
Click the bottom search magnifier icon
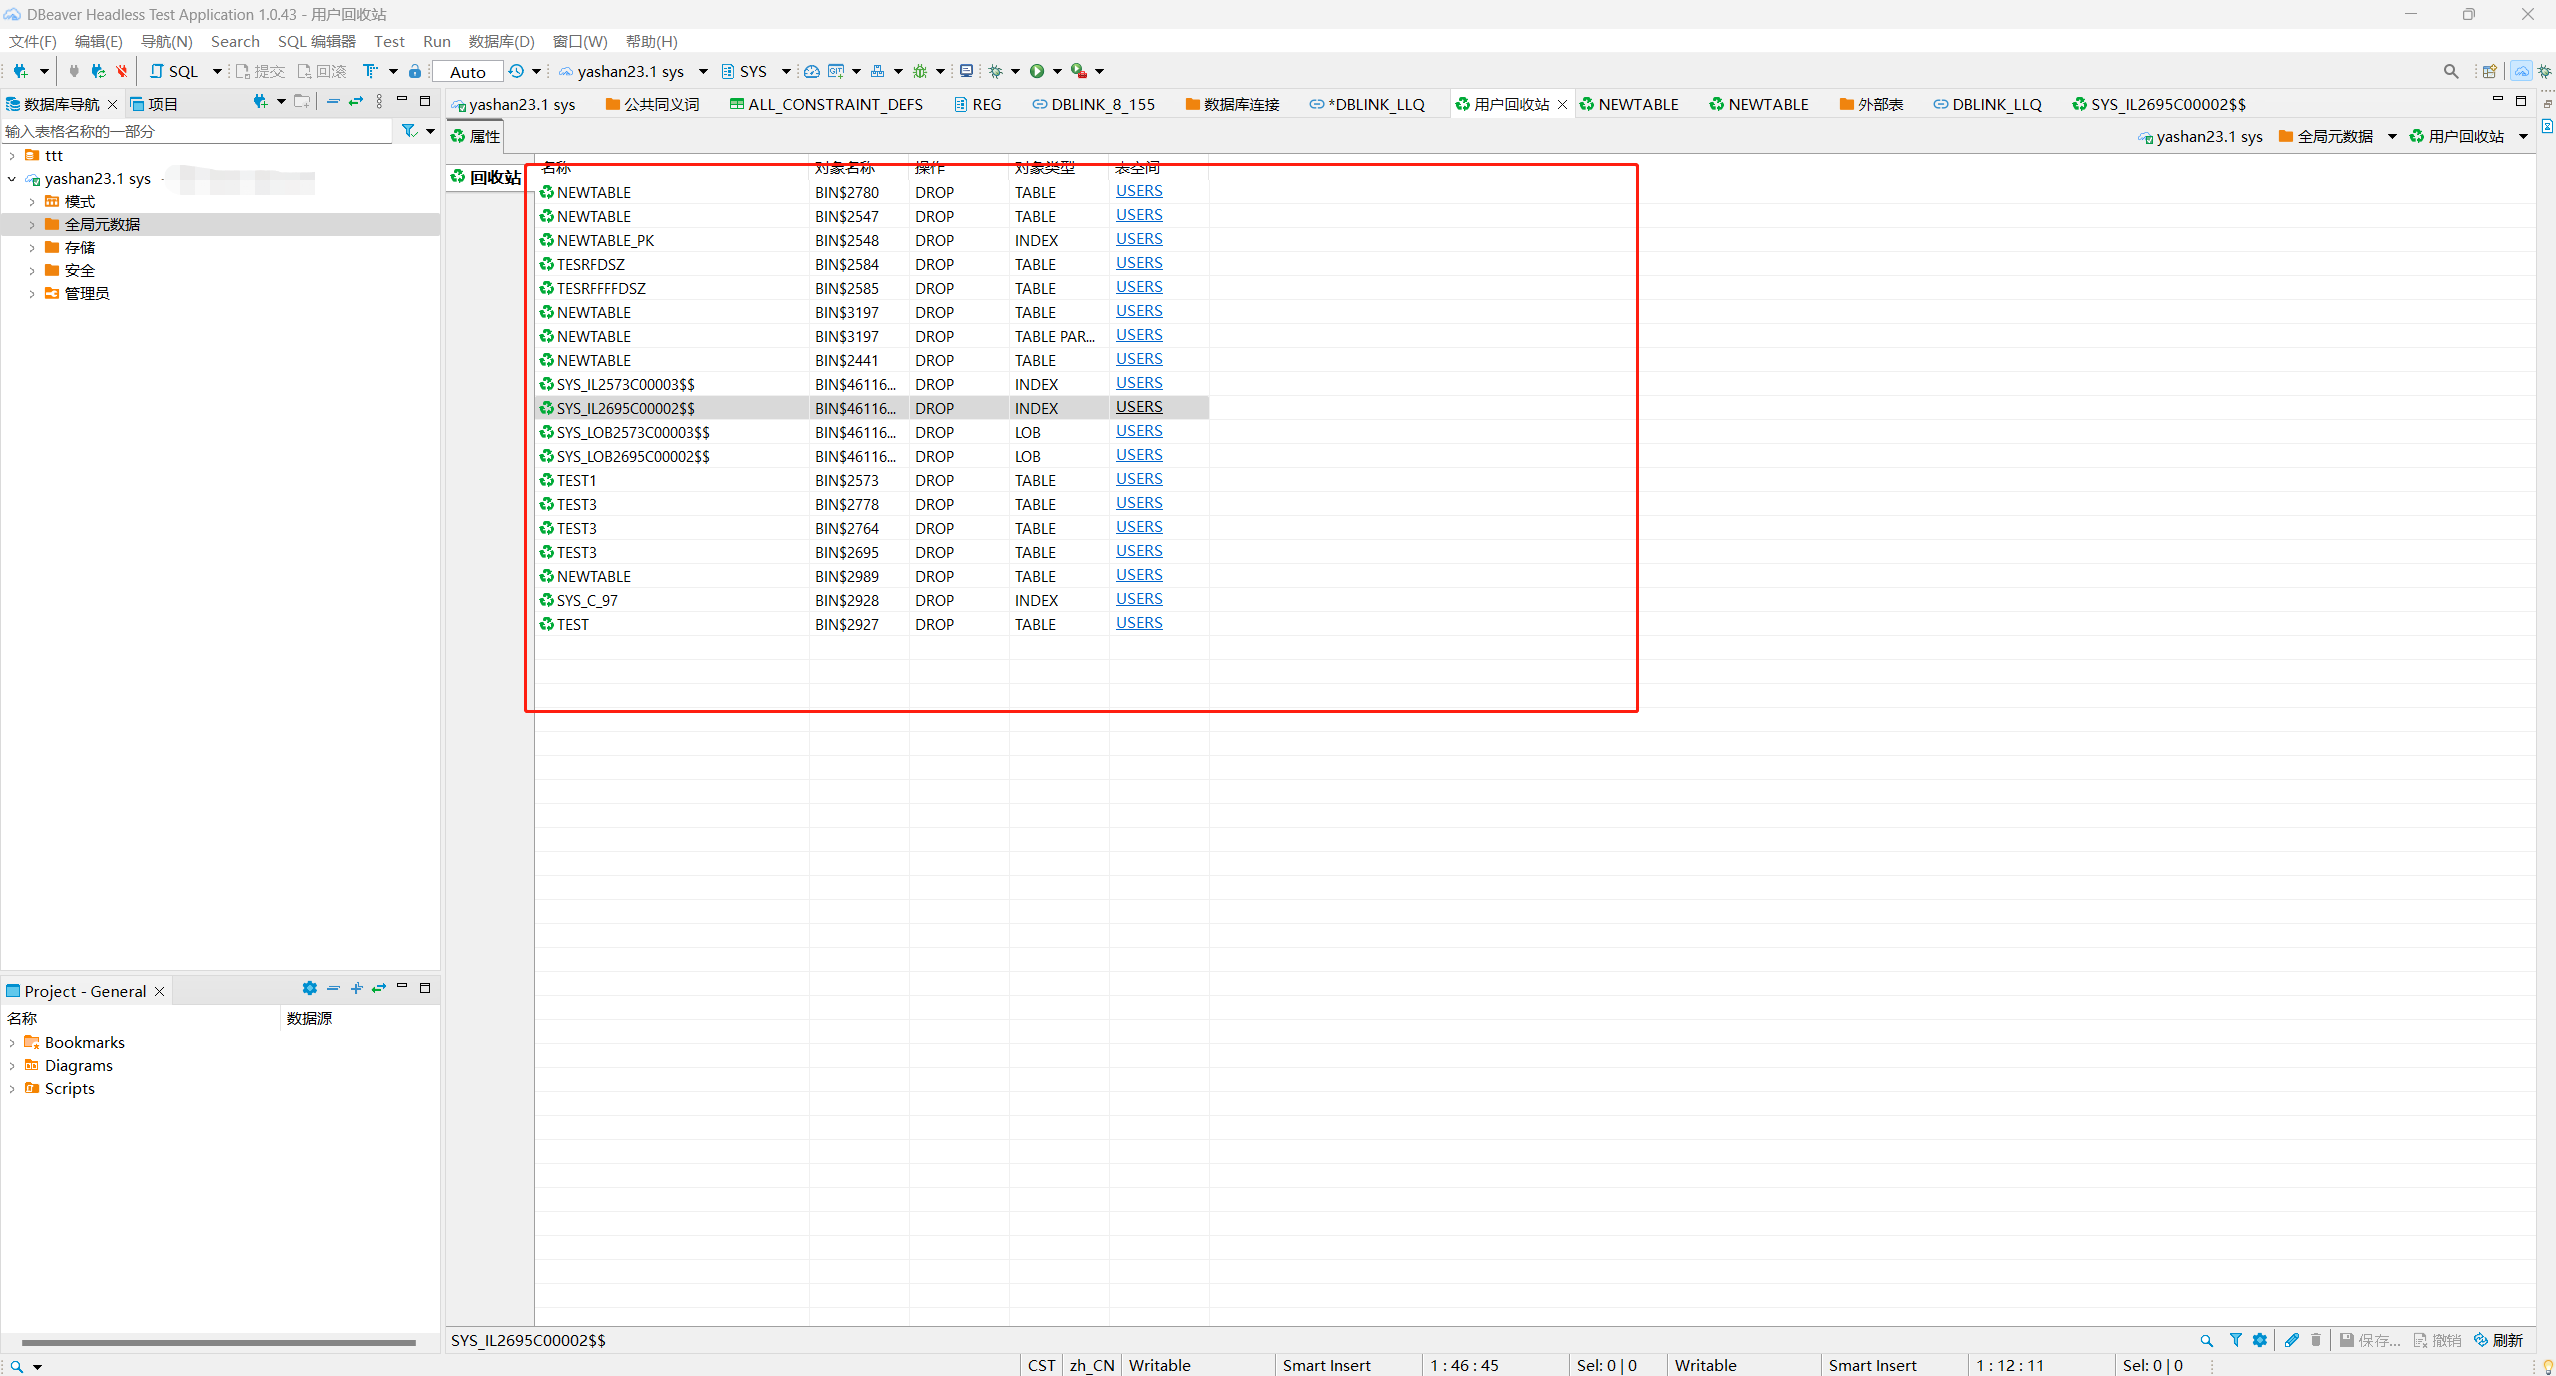coord(2207,1340)
